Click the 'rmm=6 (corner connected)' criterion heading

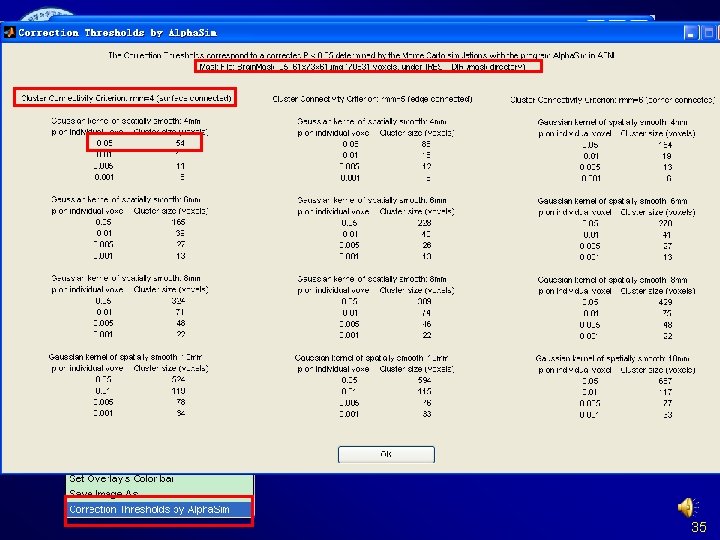point(613,100)
